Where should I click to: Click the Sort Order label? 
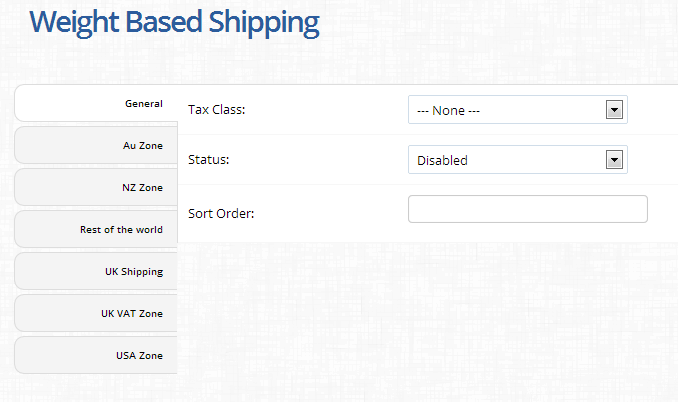(221, 214)
